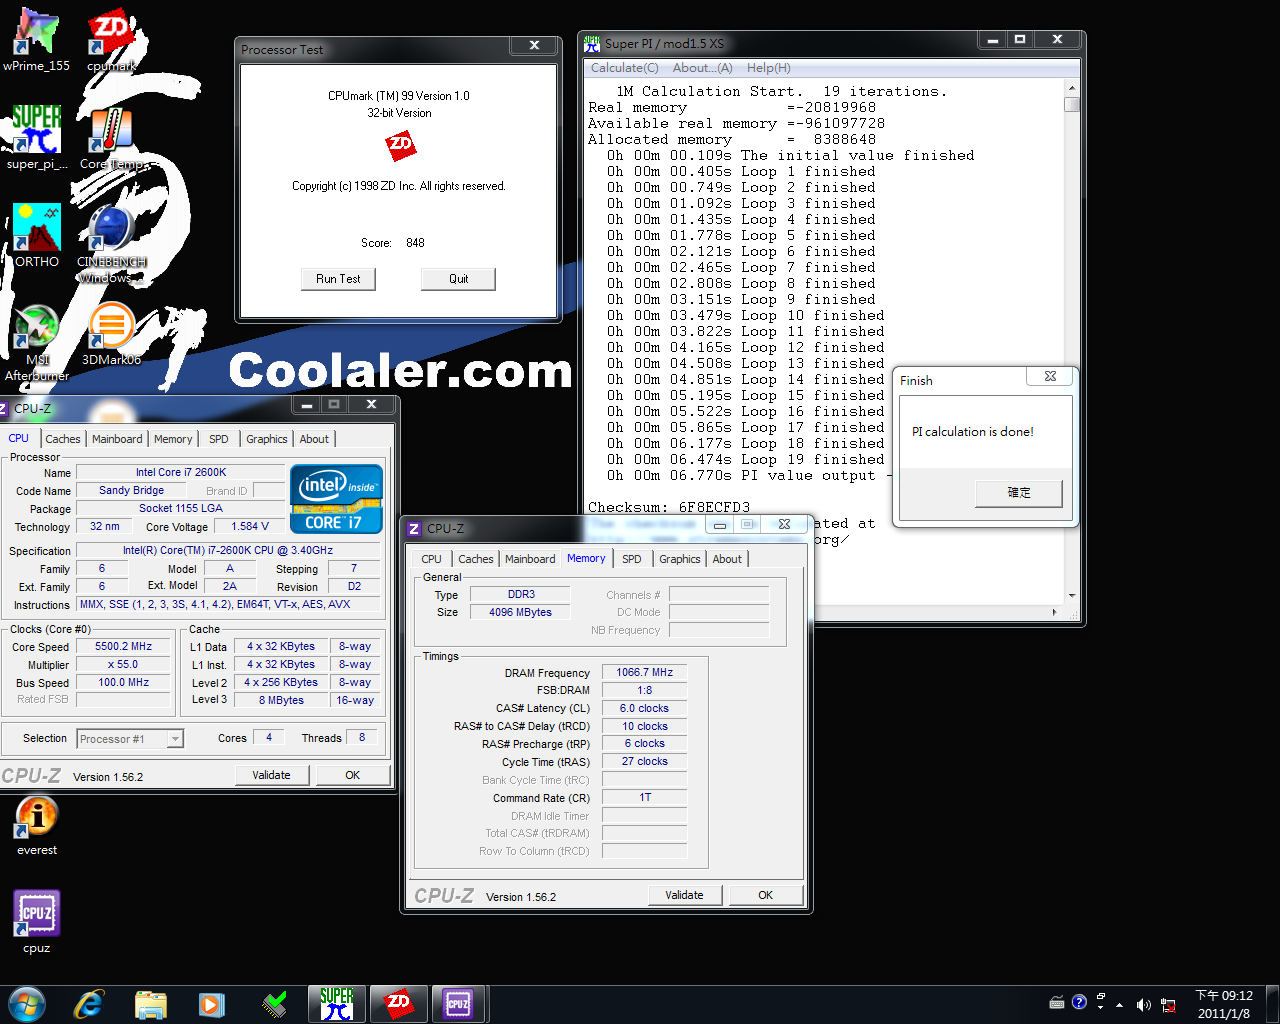Open the Processor #1 selection dropdown
The width and height of the screenshot is (1280, 1024).
tap(175, 739)
